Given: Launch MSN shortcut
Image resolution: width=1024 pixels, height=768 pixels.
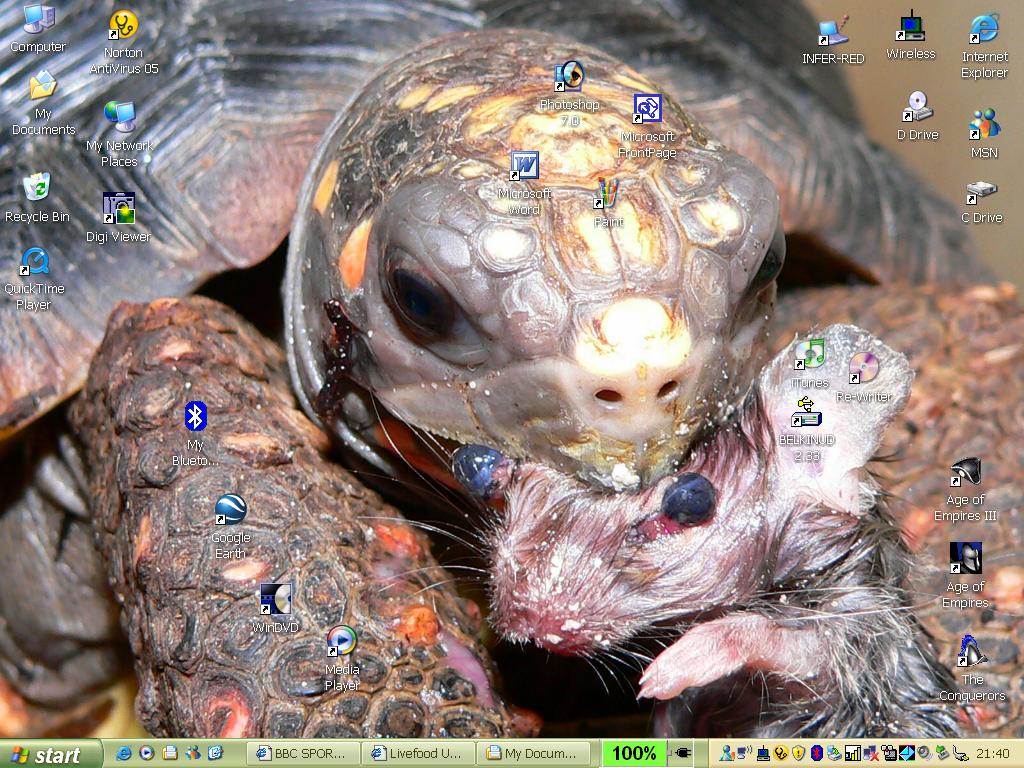Looking at the screenshot, I should (x=984, y=134).
